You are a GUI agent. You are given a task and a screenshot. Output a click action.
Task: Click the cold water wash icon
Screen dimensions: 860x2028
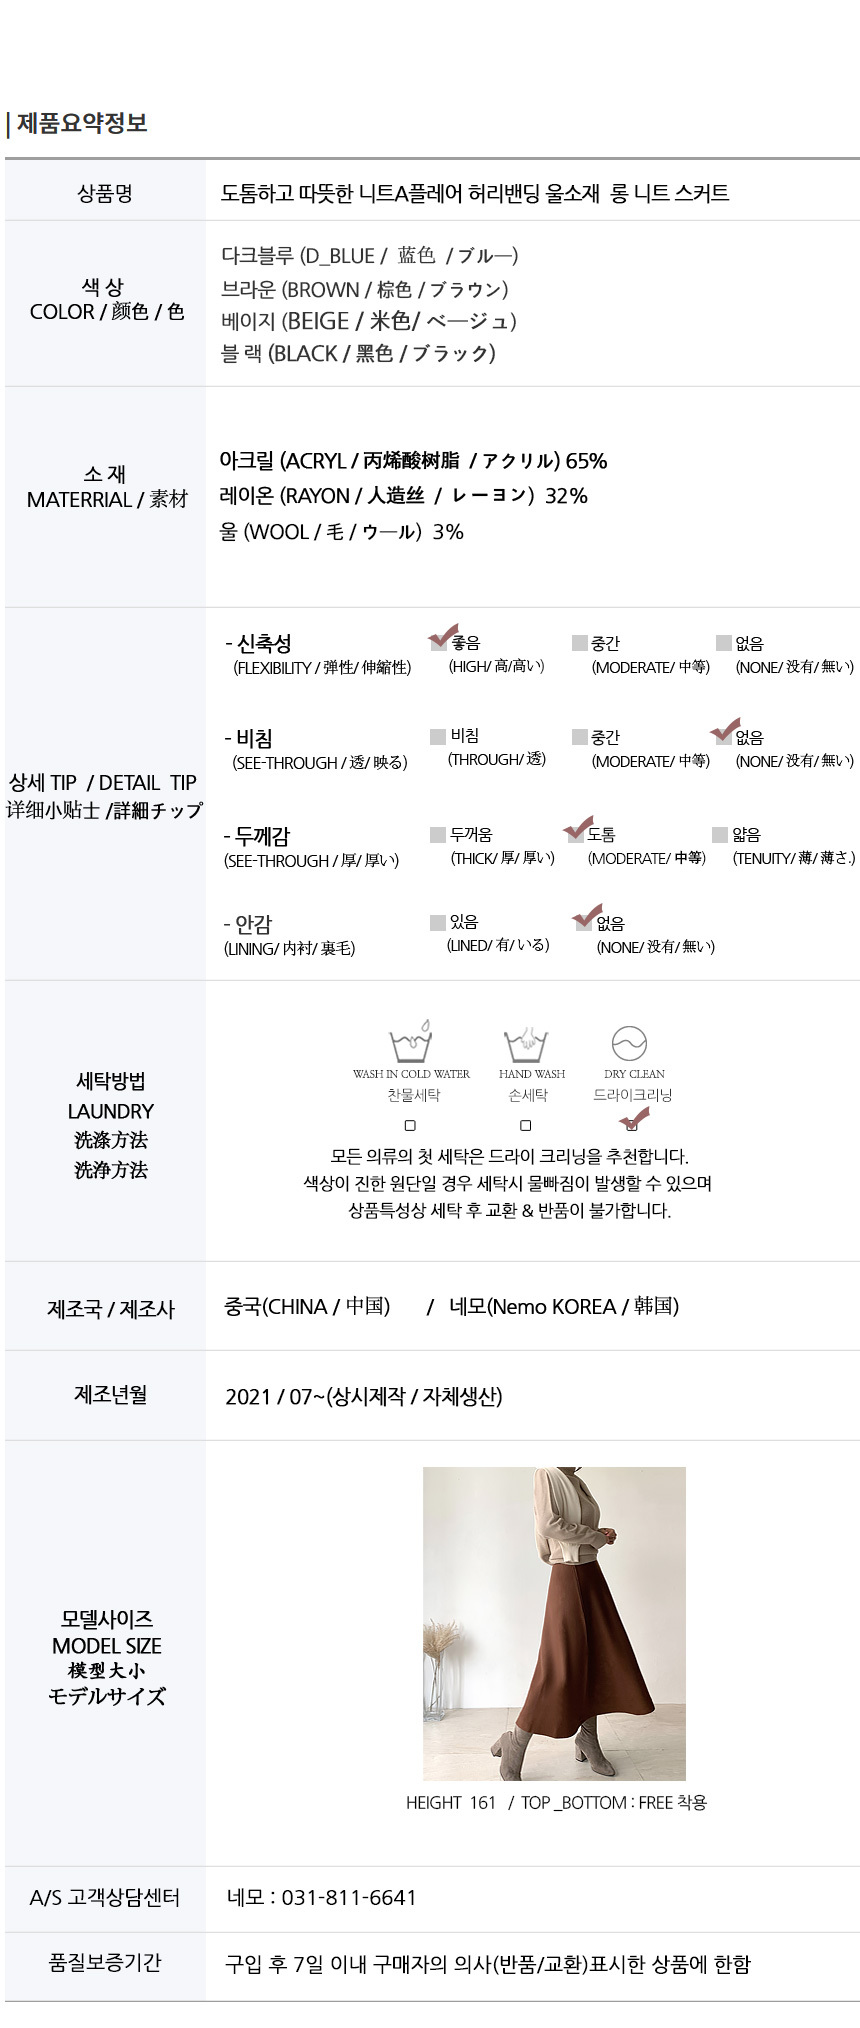coord(411,1042)
